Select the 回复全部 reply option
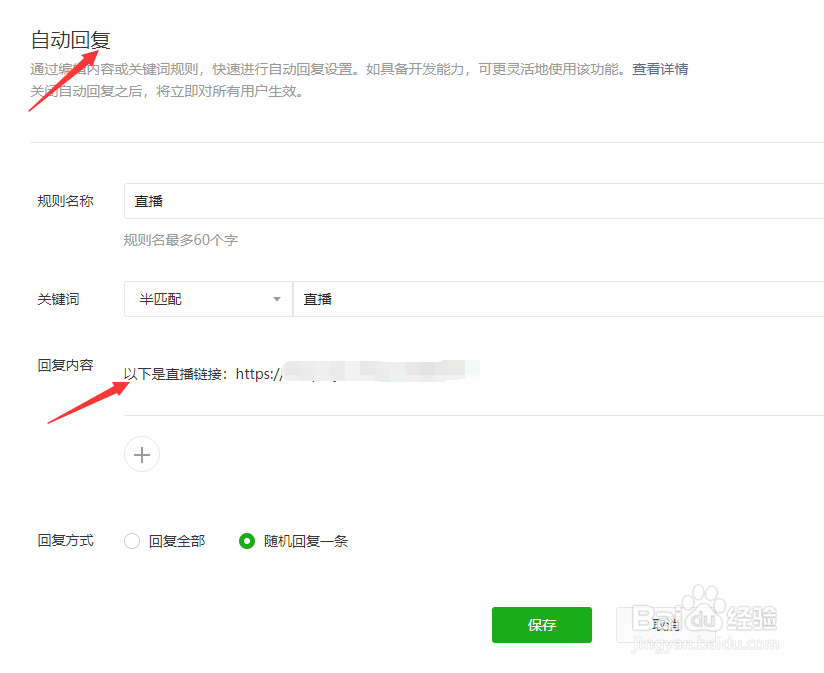Viewport: 824px width, 673px height. (131, 540)
